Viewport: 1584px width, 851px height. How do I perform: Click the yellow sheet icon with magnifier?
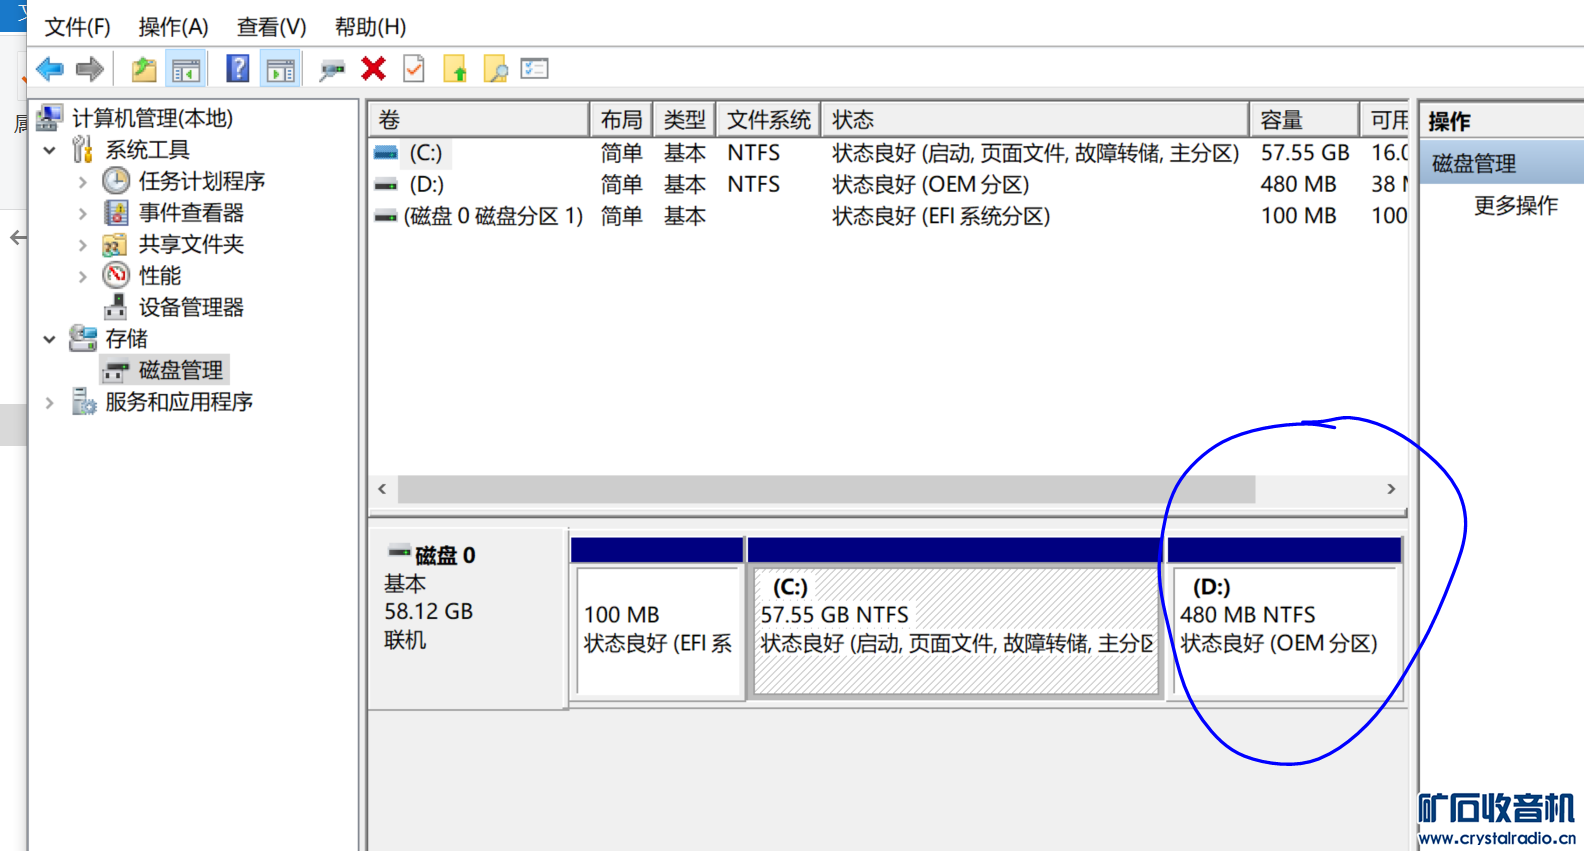(x=495, y=69)
